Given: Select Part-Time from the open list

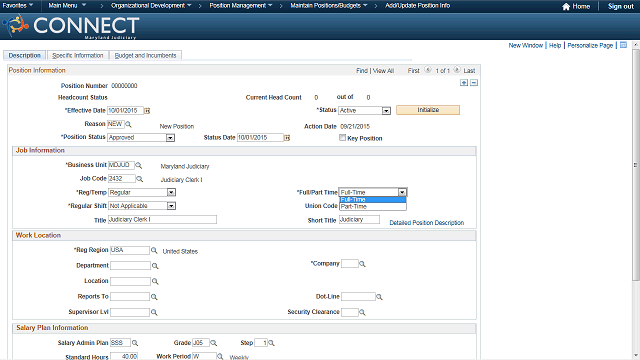Looking at the screenshot, I should [x=373, y=207].
